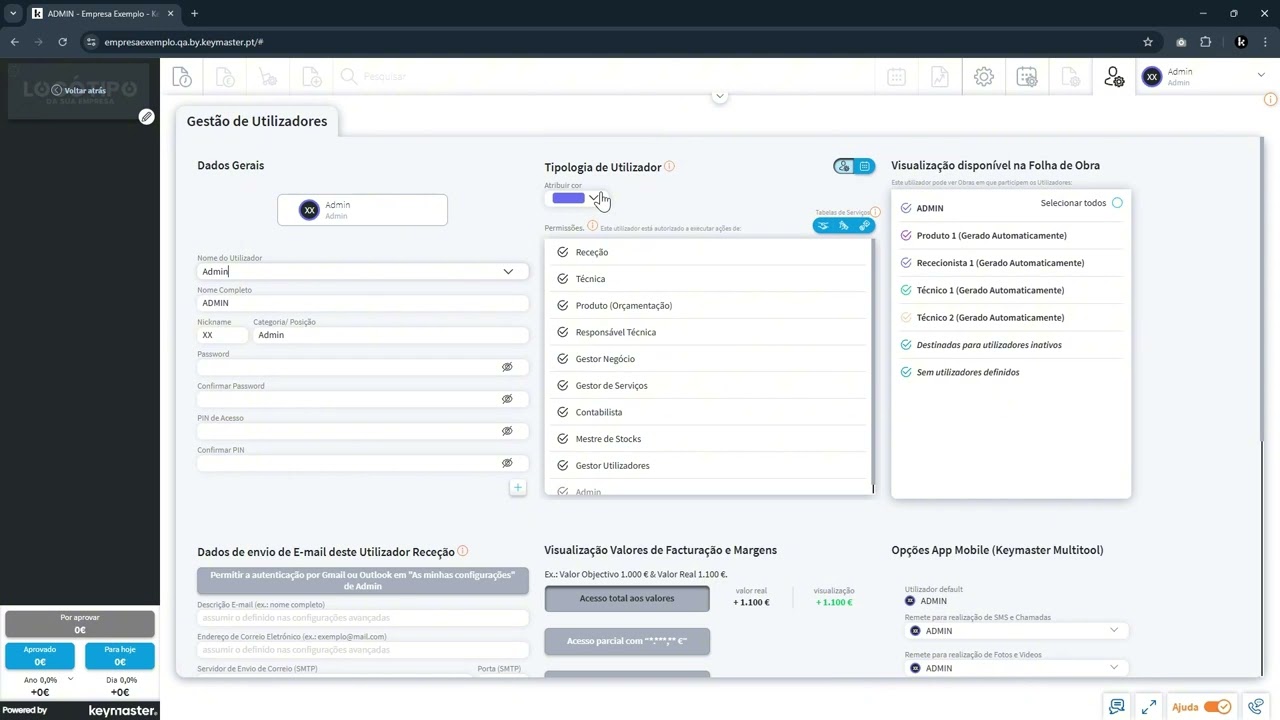Screen dimensions: 1280x720
Task: Click Acesso parcial com masked values button
Action: pos(627,641)
